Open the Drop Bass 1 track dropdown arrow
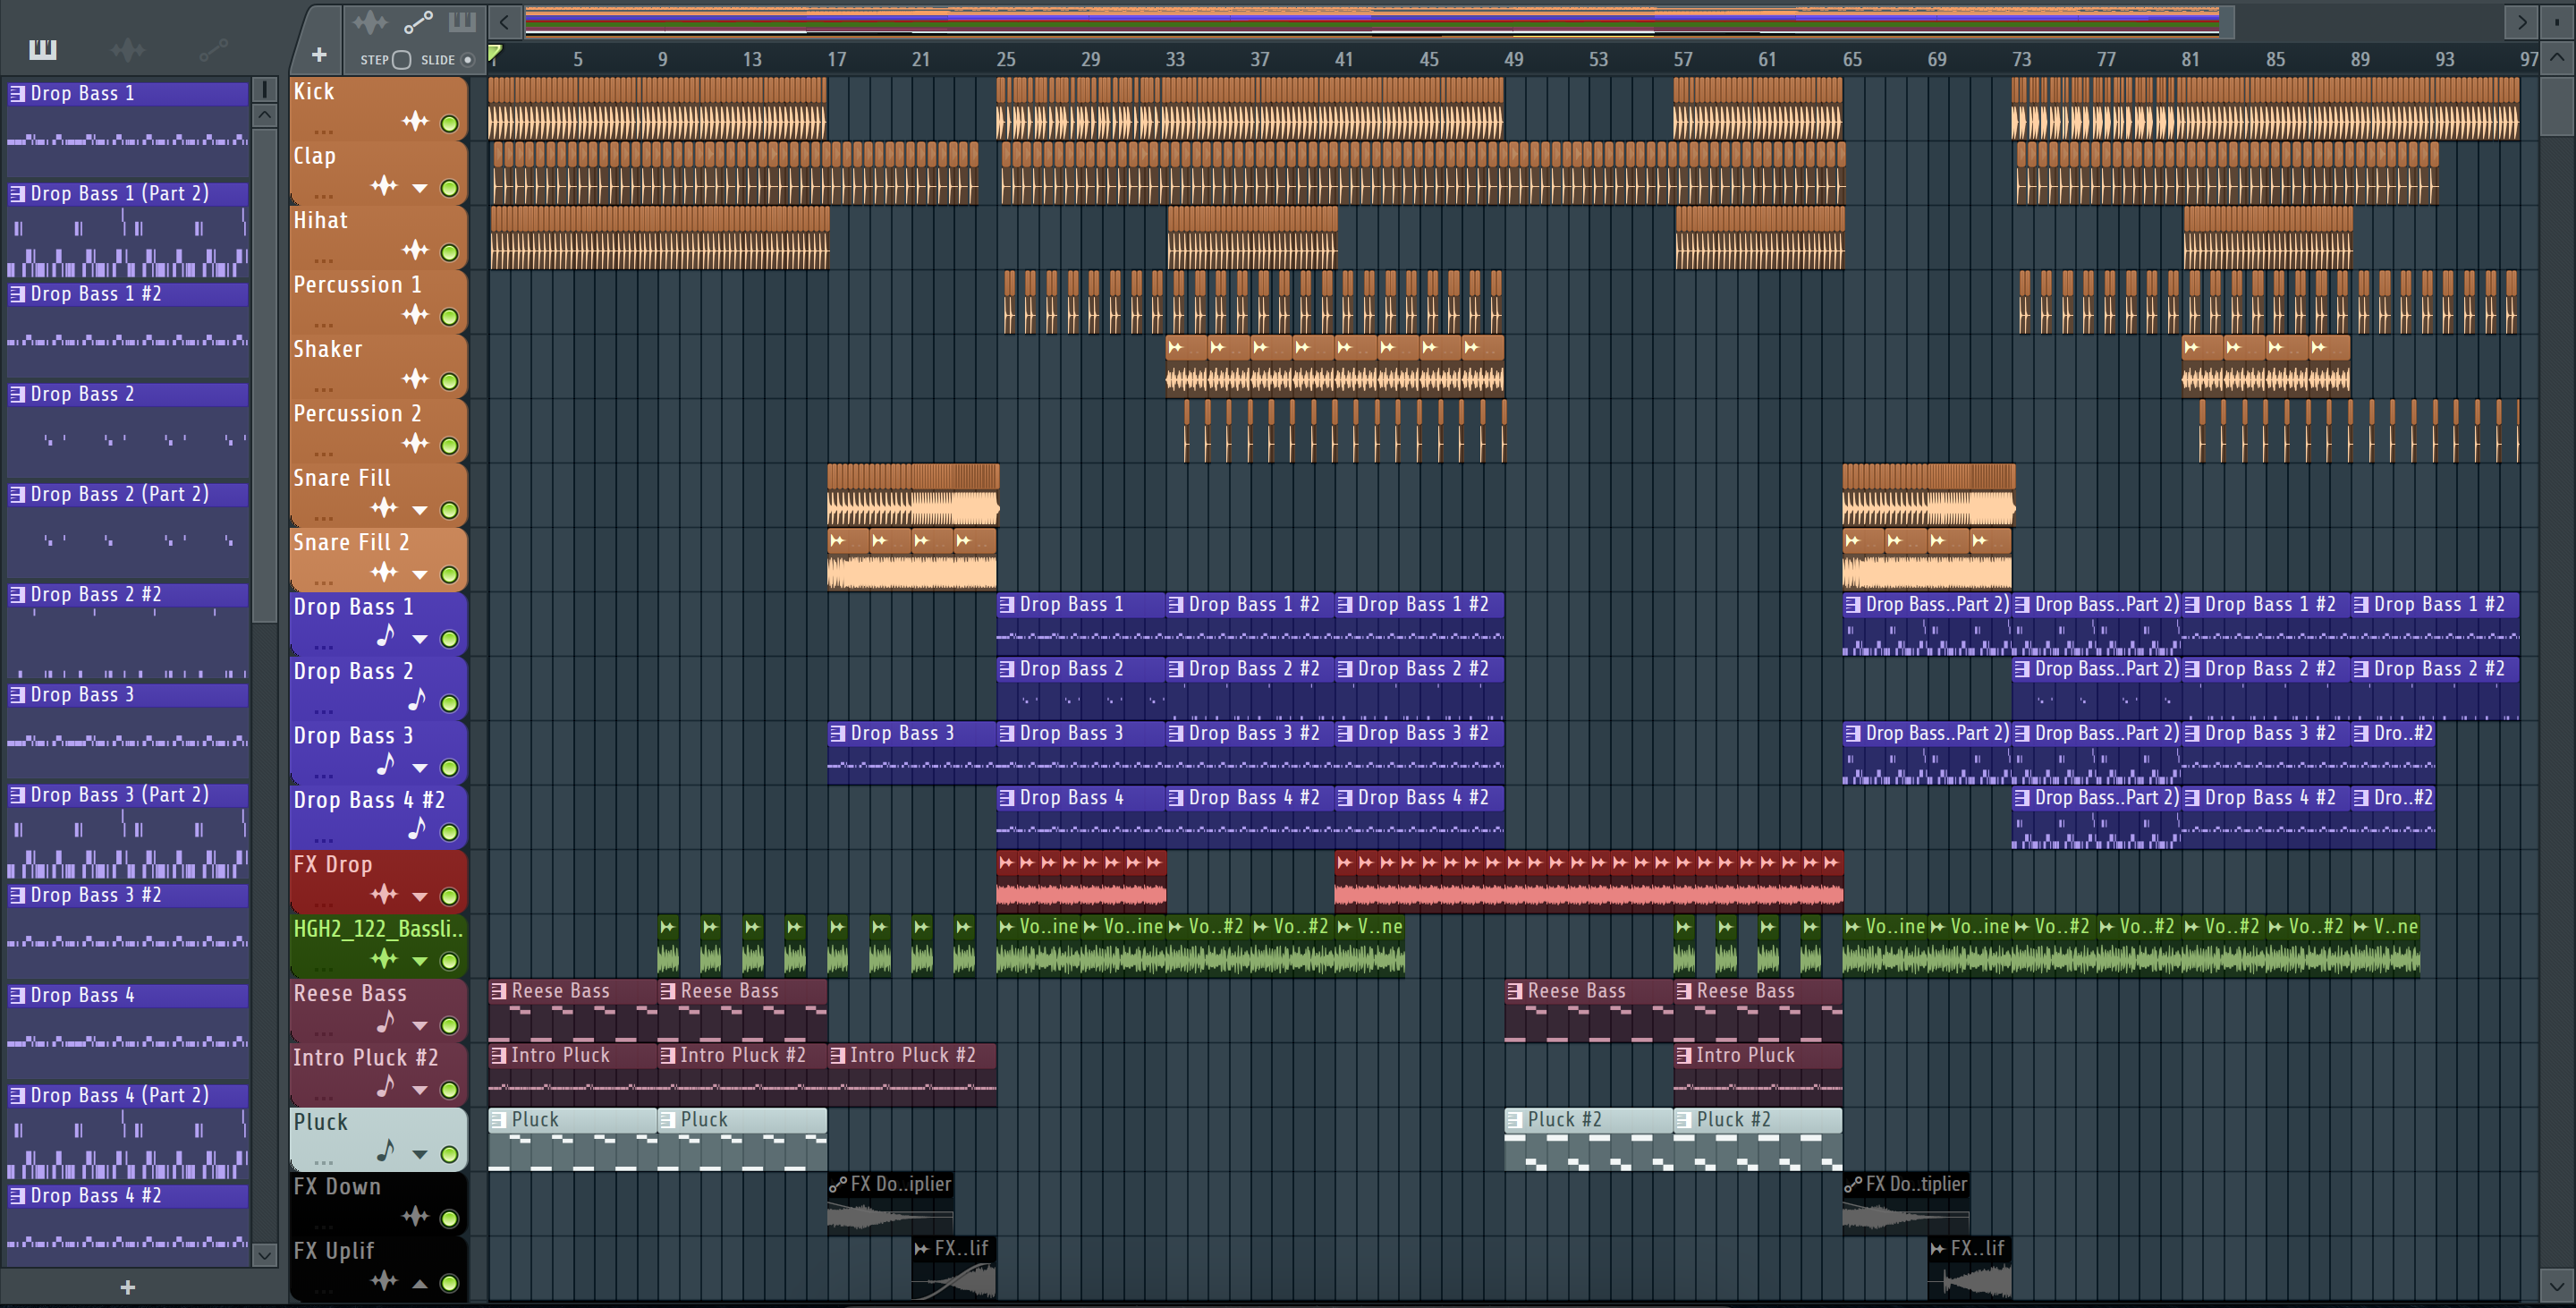This screenshot has width=2576, height=1308. click(420, 639)
